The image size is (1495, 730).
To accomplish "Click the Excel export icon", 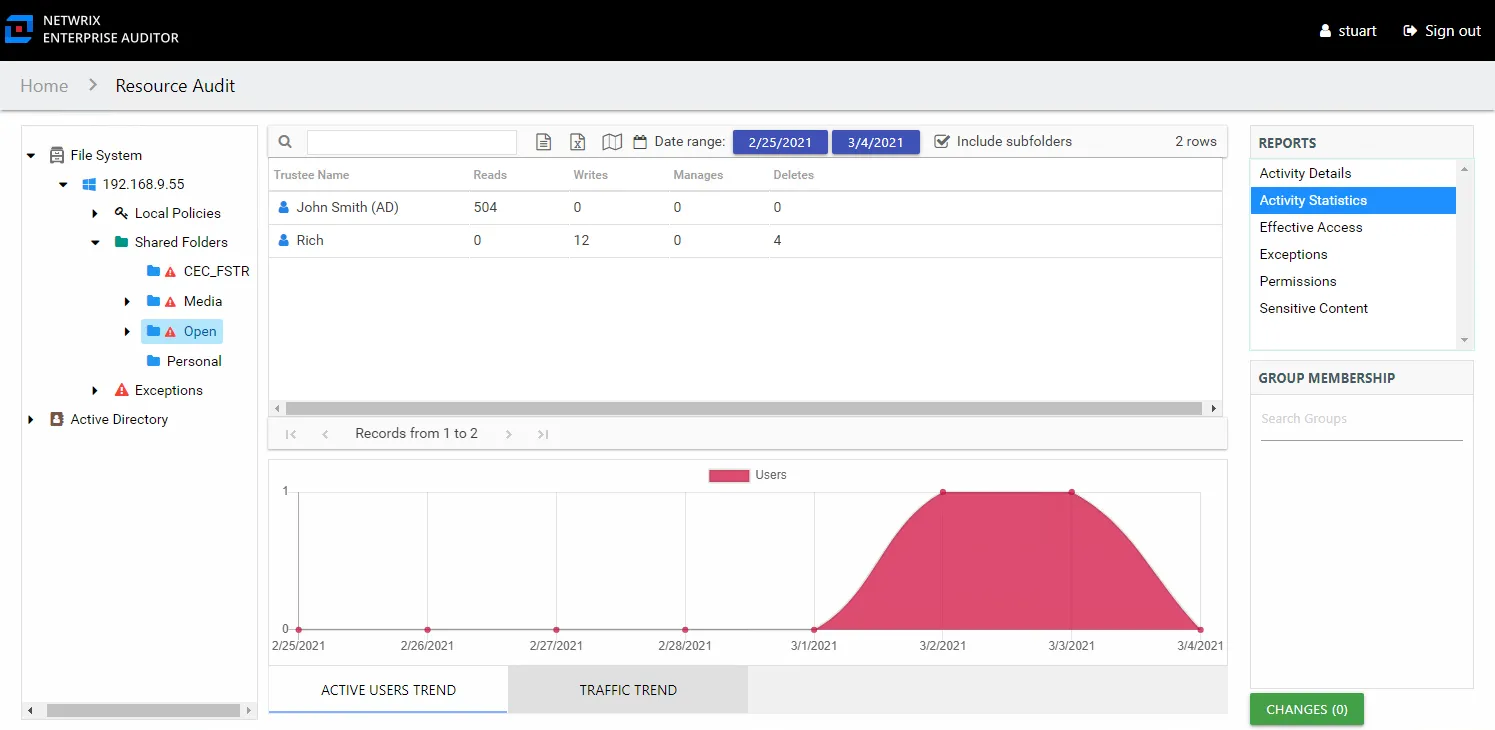I will pyautogui.click(x=577, y=142).
